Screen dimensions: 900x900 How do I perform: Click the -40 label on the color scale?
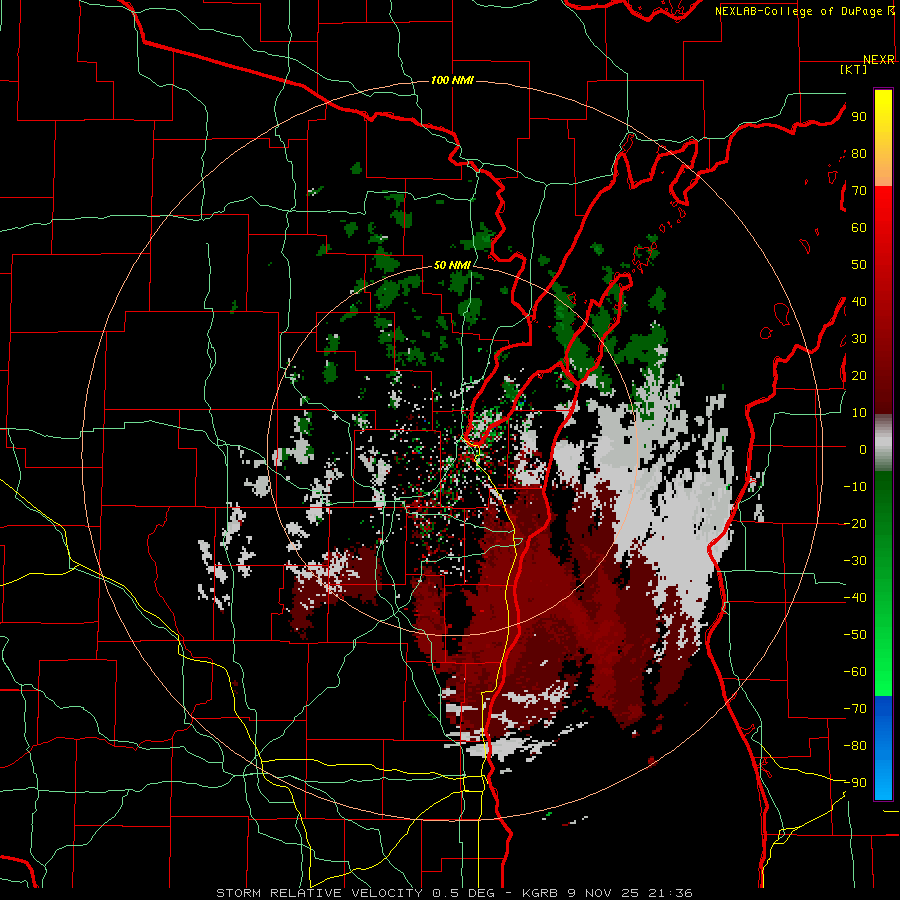coord(855,598)
